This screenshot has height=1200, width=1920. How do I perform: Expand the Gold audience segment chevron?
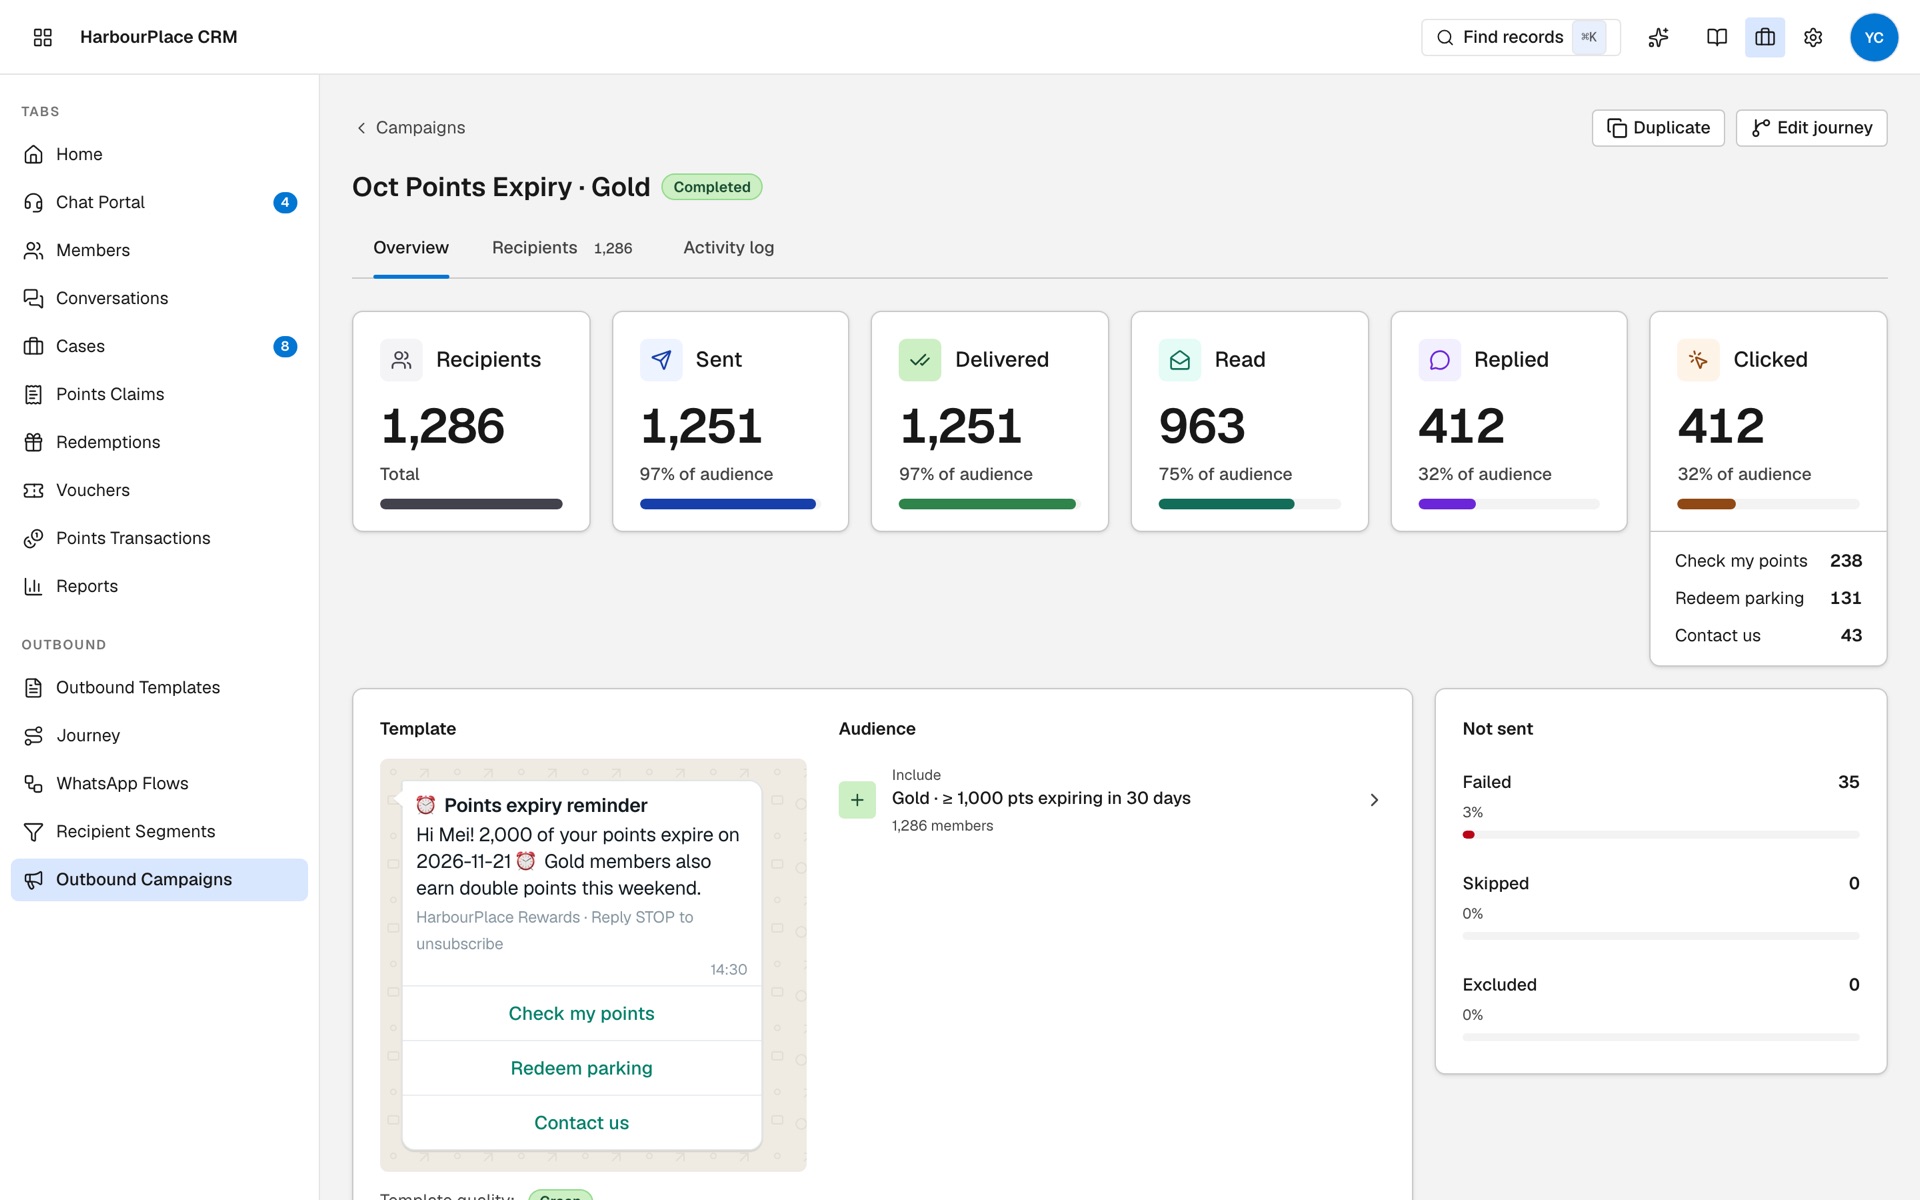coord(1374,800)
